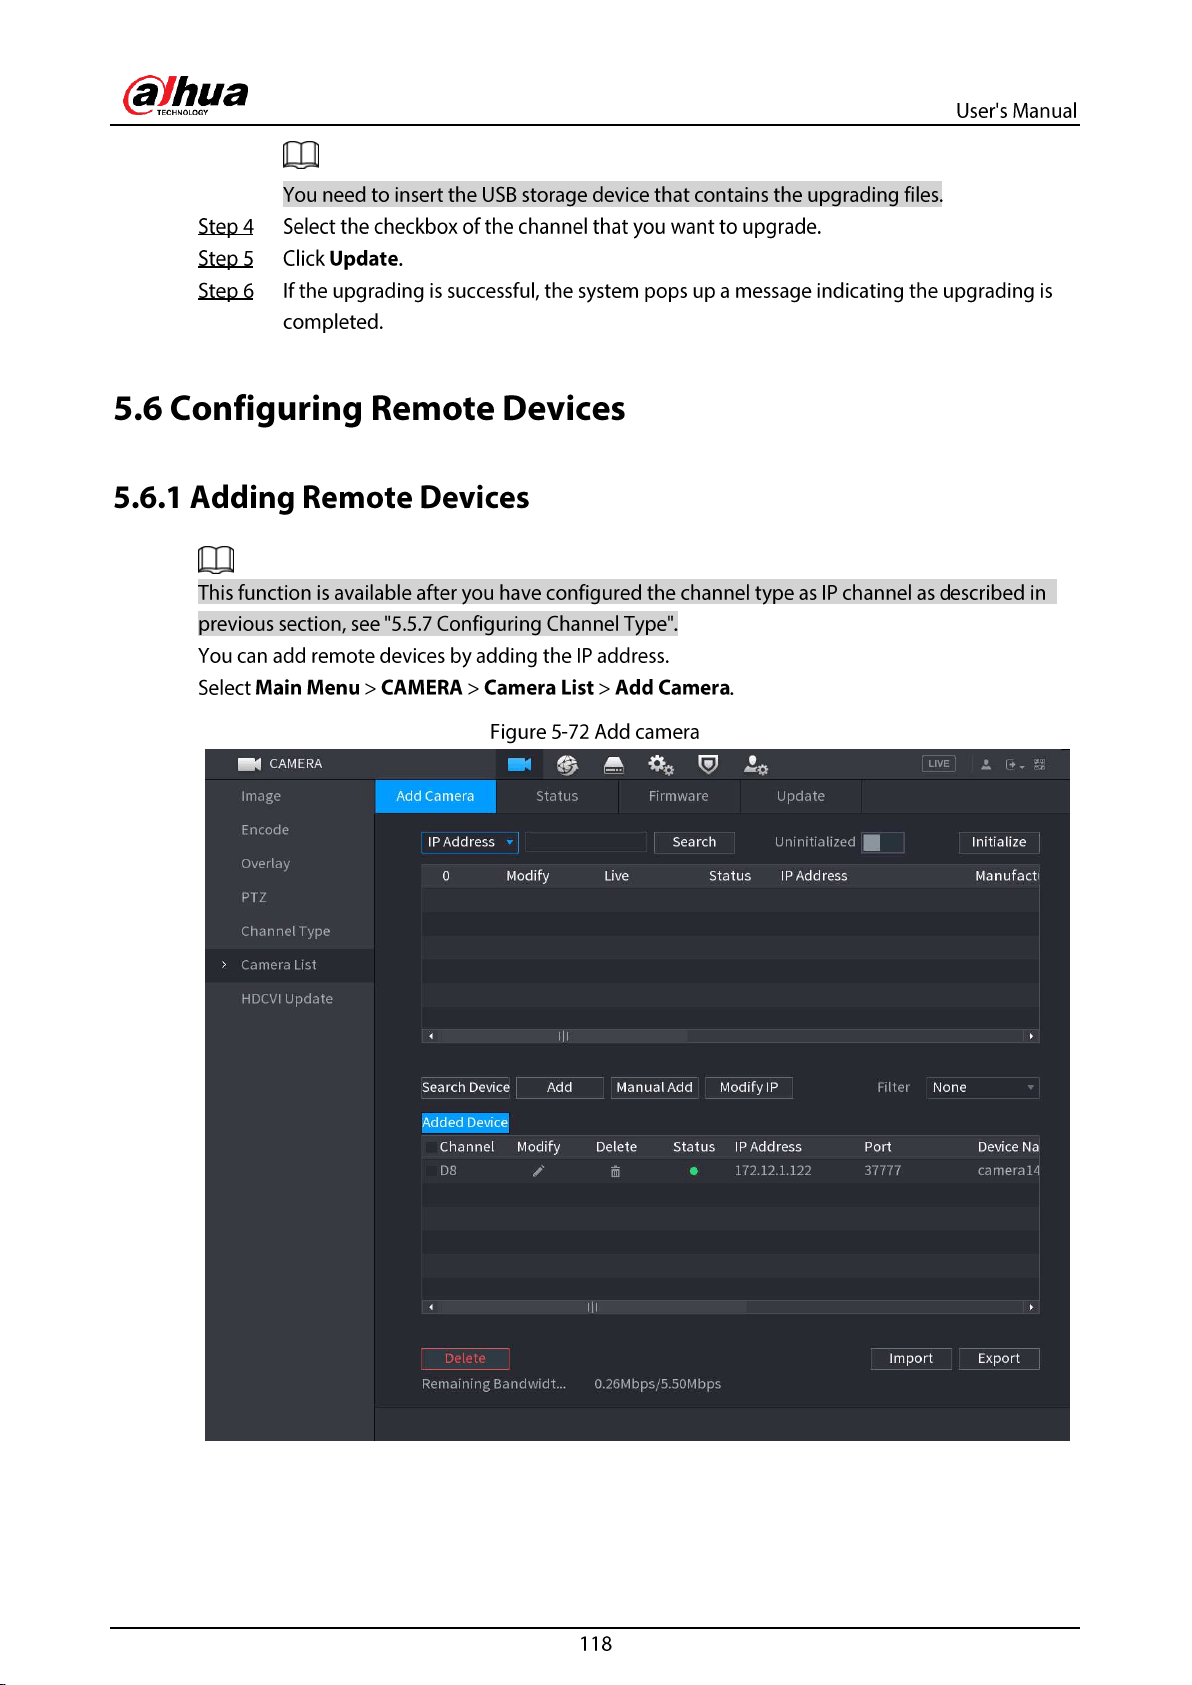
Task: Click the Add button
Action: pos(560,1087)
